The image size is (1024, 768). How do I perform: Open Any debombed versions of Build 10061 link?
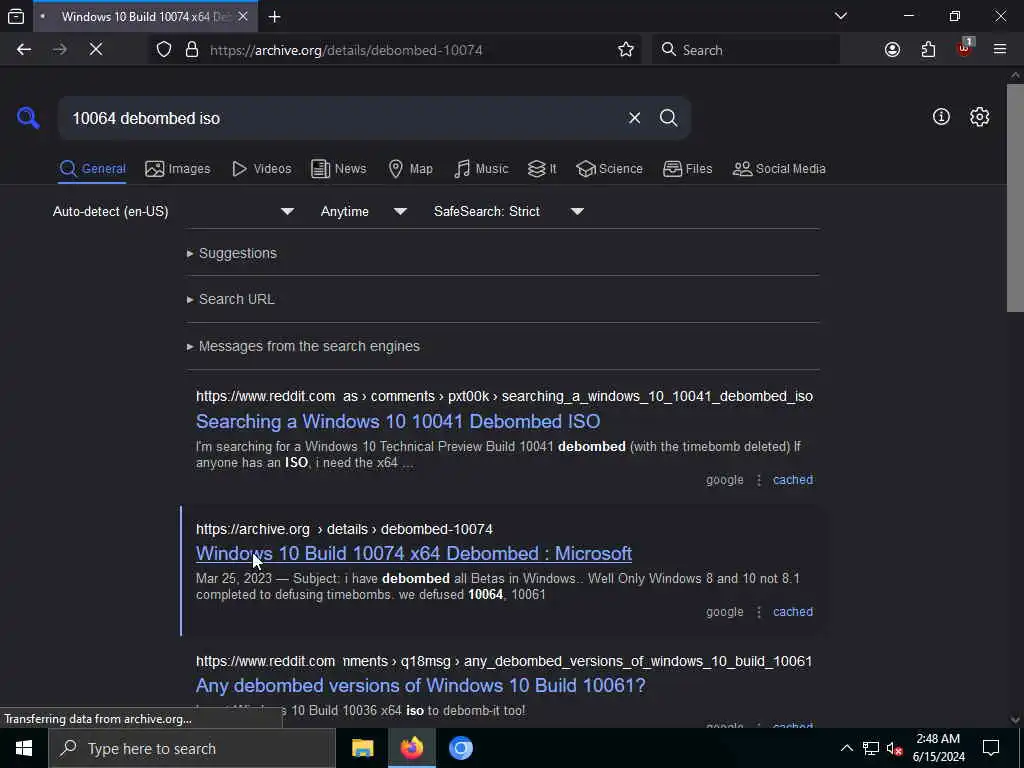point(421,685)
